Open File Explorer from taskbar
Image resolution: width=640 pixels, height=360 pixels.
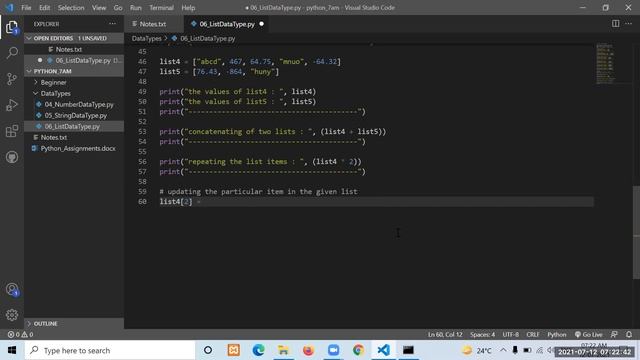point(283,350)
